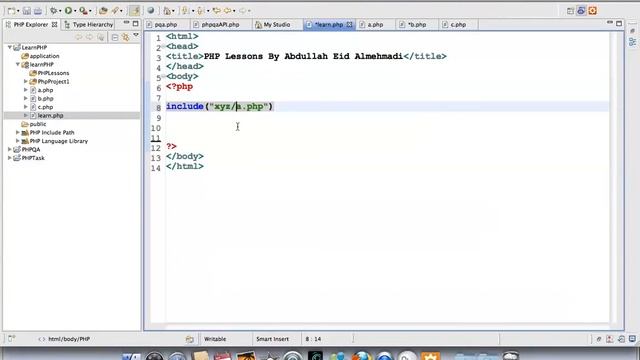Expand the PHPTask project
640x360 pixels.
tap(9, 158)
